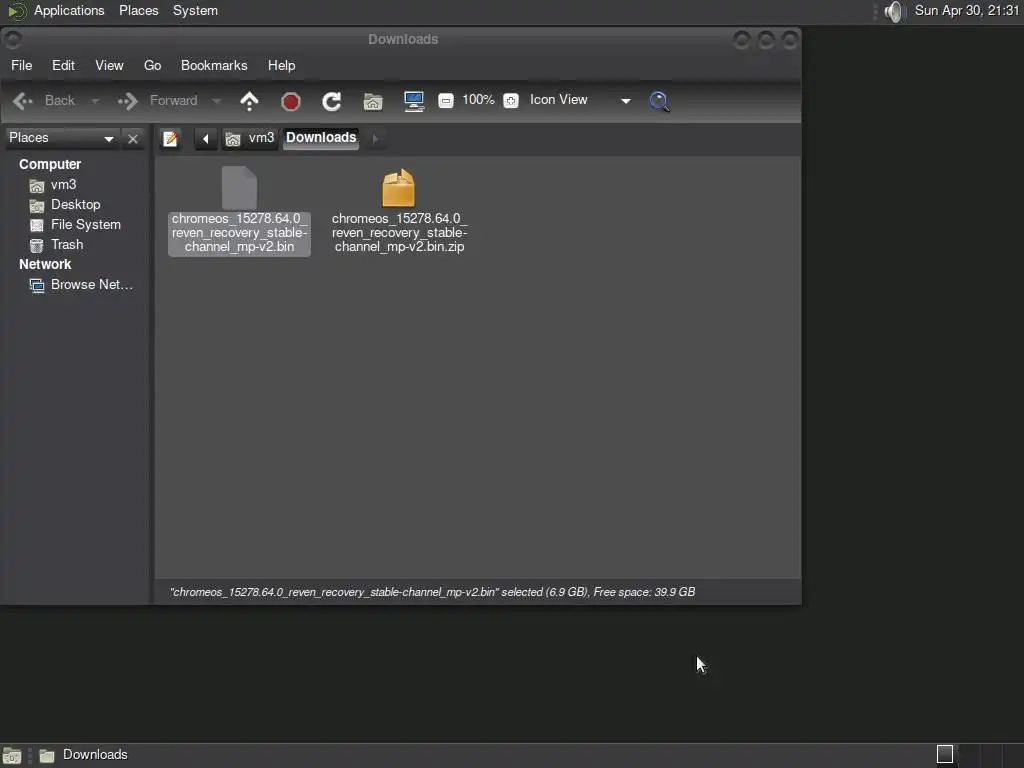Select vm3 in the path bar
The width and height of the screenshot is (1024, 768).
(250, 138)
